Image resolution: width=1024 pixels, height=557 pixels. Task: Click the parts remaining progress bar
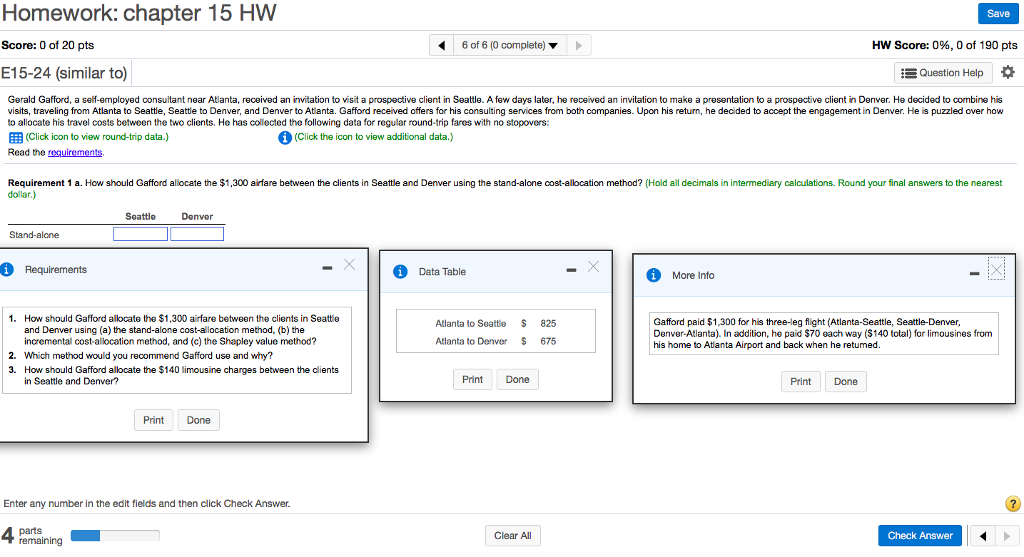[x=115, y=535]
